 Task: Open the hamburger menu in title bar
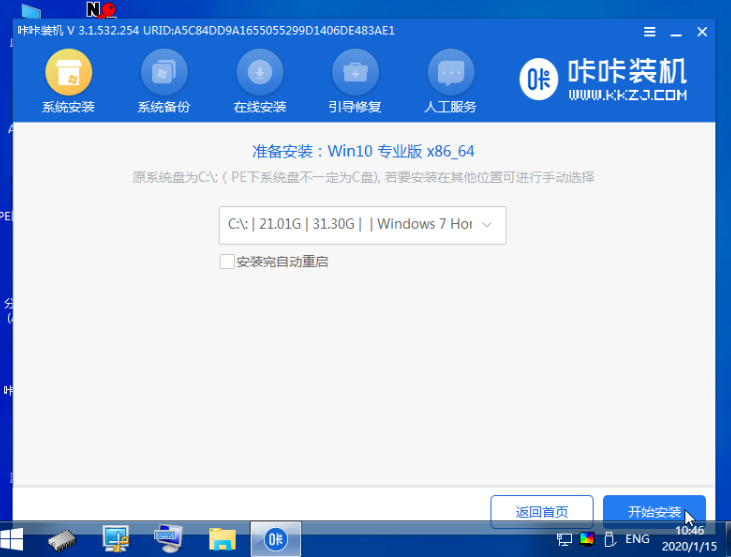pyautogui.click(x=649, y=32)
